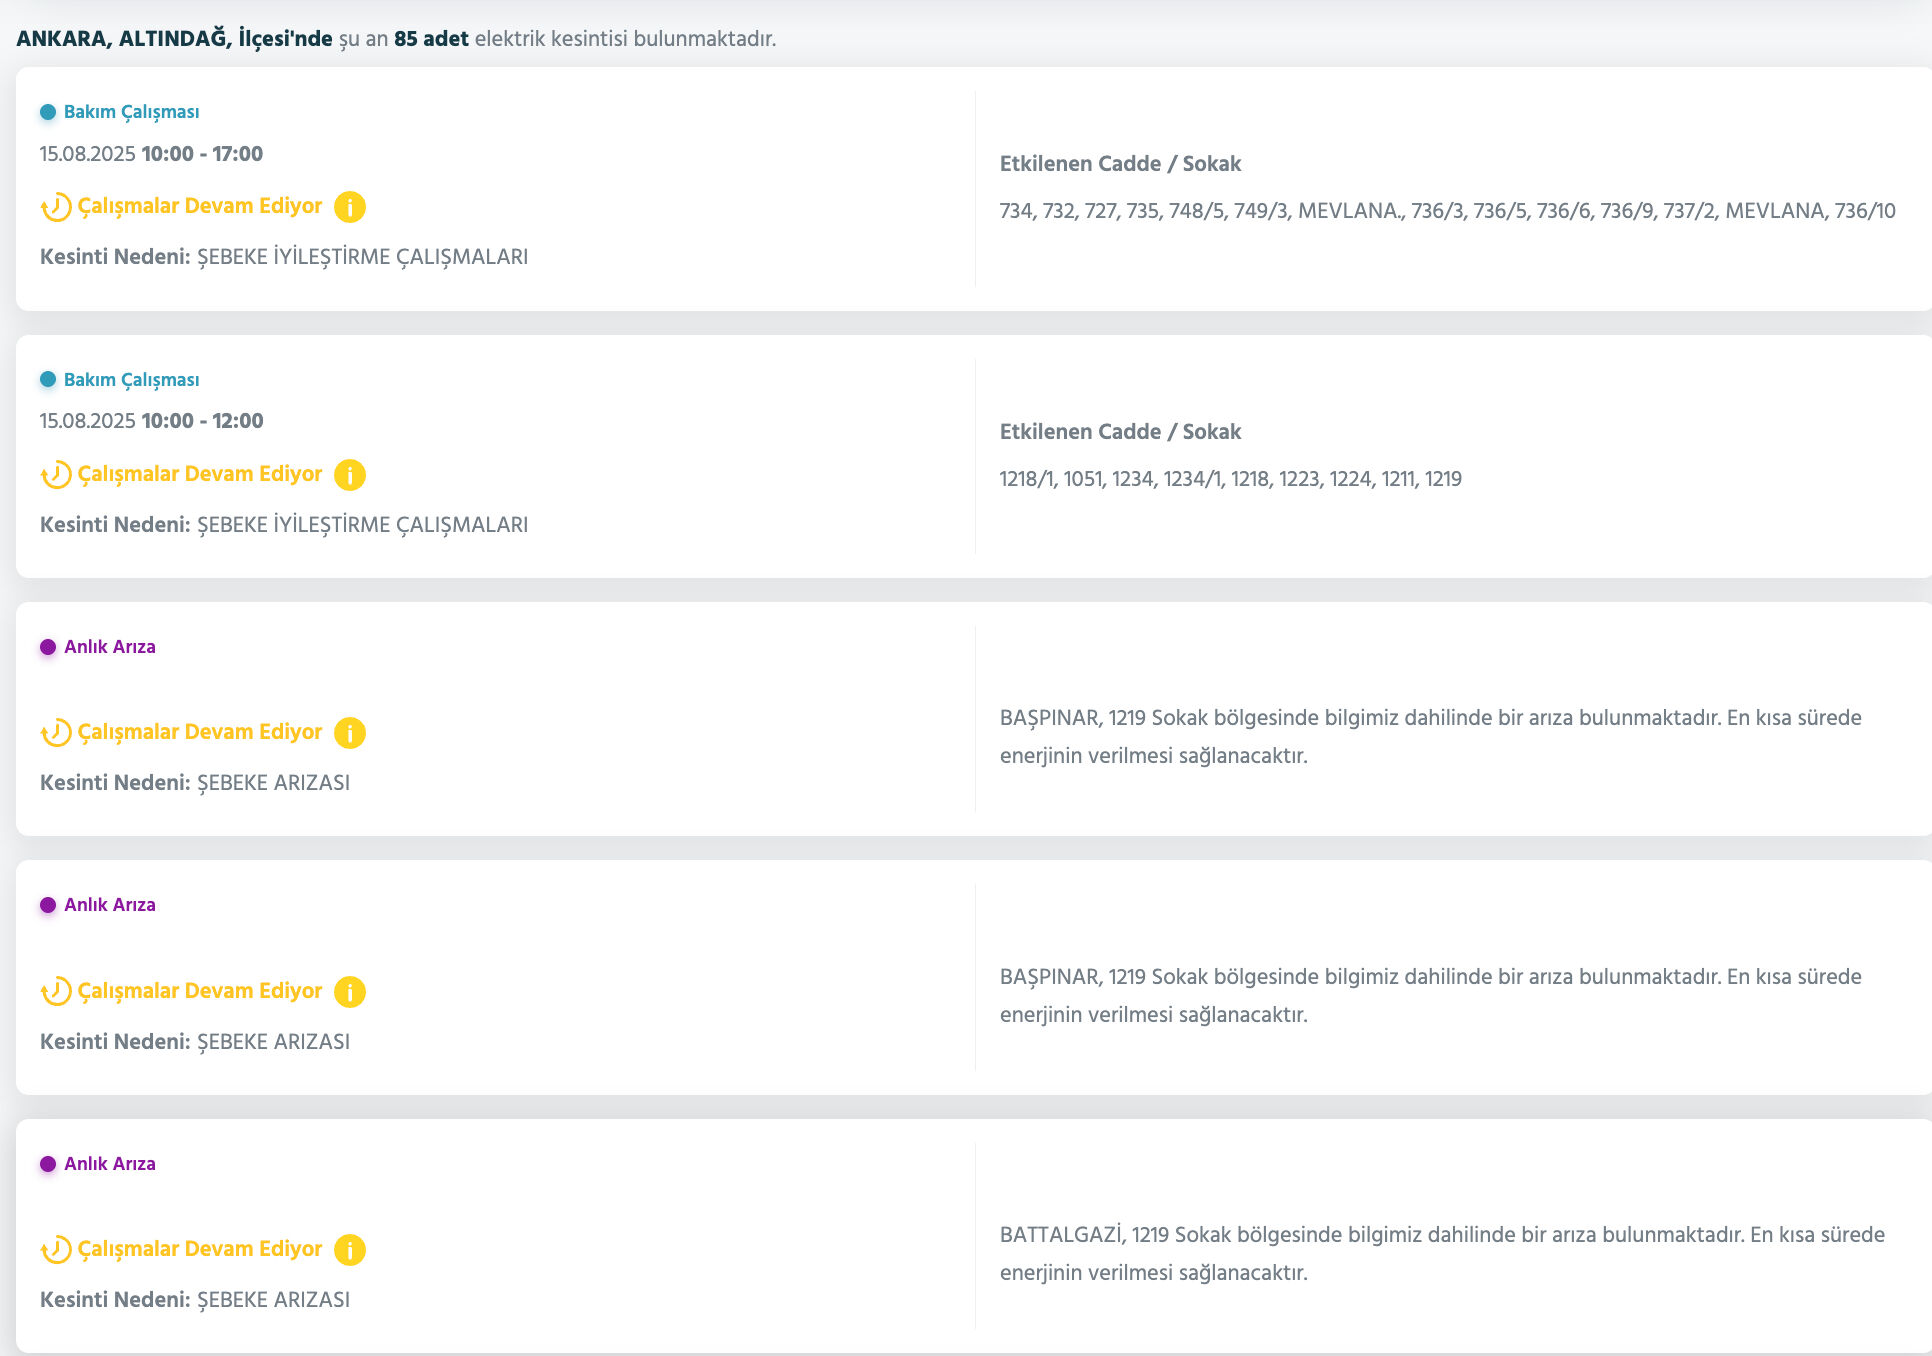Click Çalışmalar Devam Ediyor text in 10:00 - 17:00 card
This screenshot has width=1932, height=1356.
[200, 206]
